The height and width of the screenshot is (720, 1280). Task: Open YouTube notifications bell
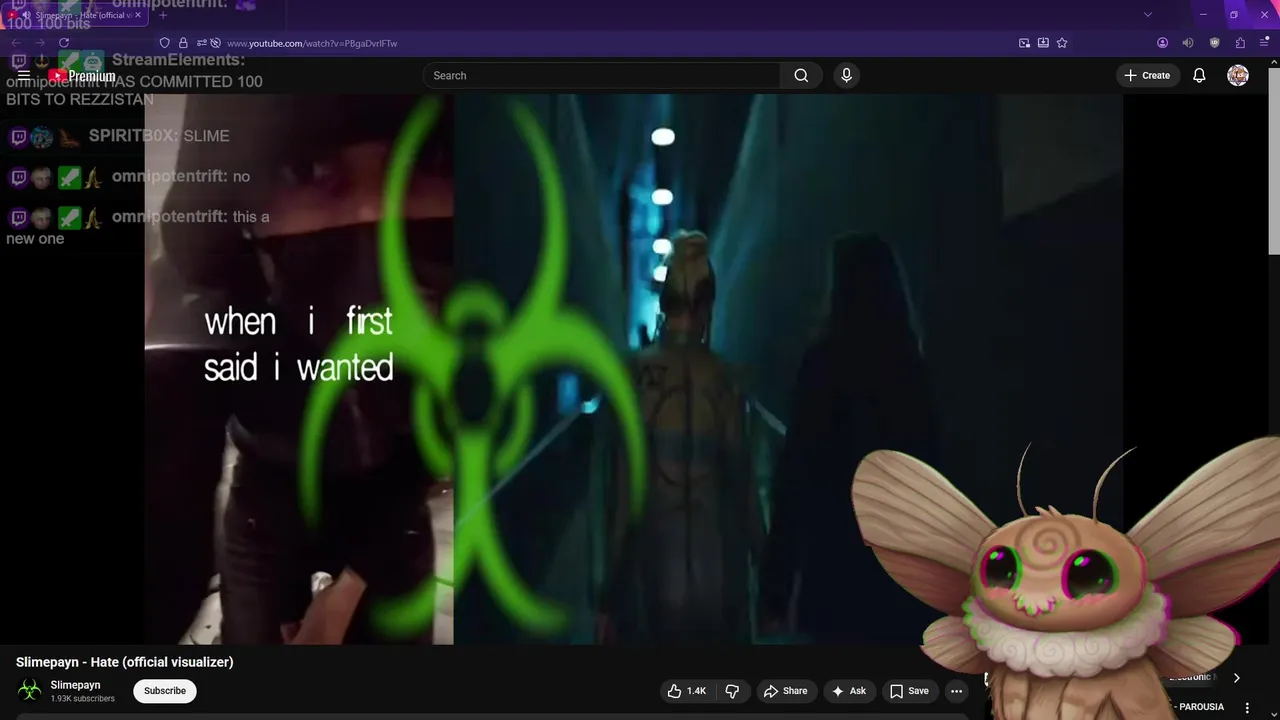tap(1199, 75)
